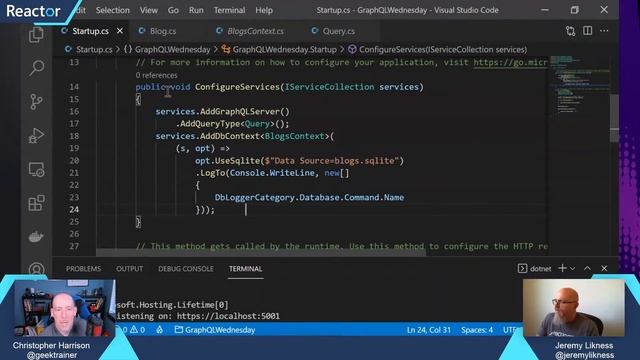
Task: Click on AddGraphQLServer in line 16
Action: pos(240,111)
